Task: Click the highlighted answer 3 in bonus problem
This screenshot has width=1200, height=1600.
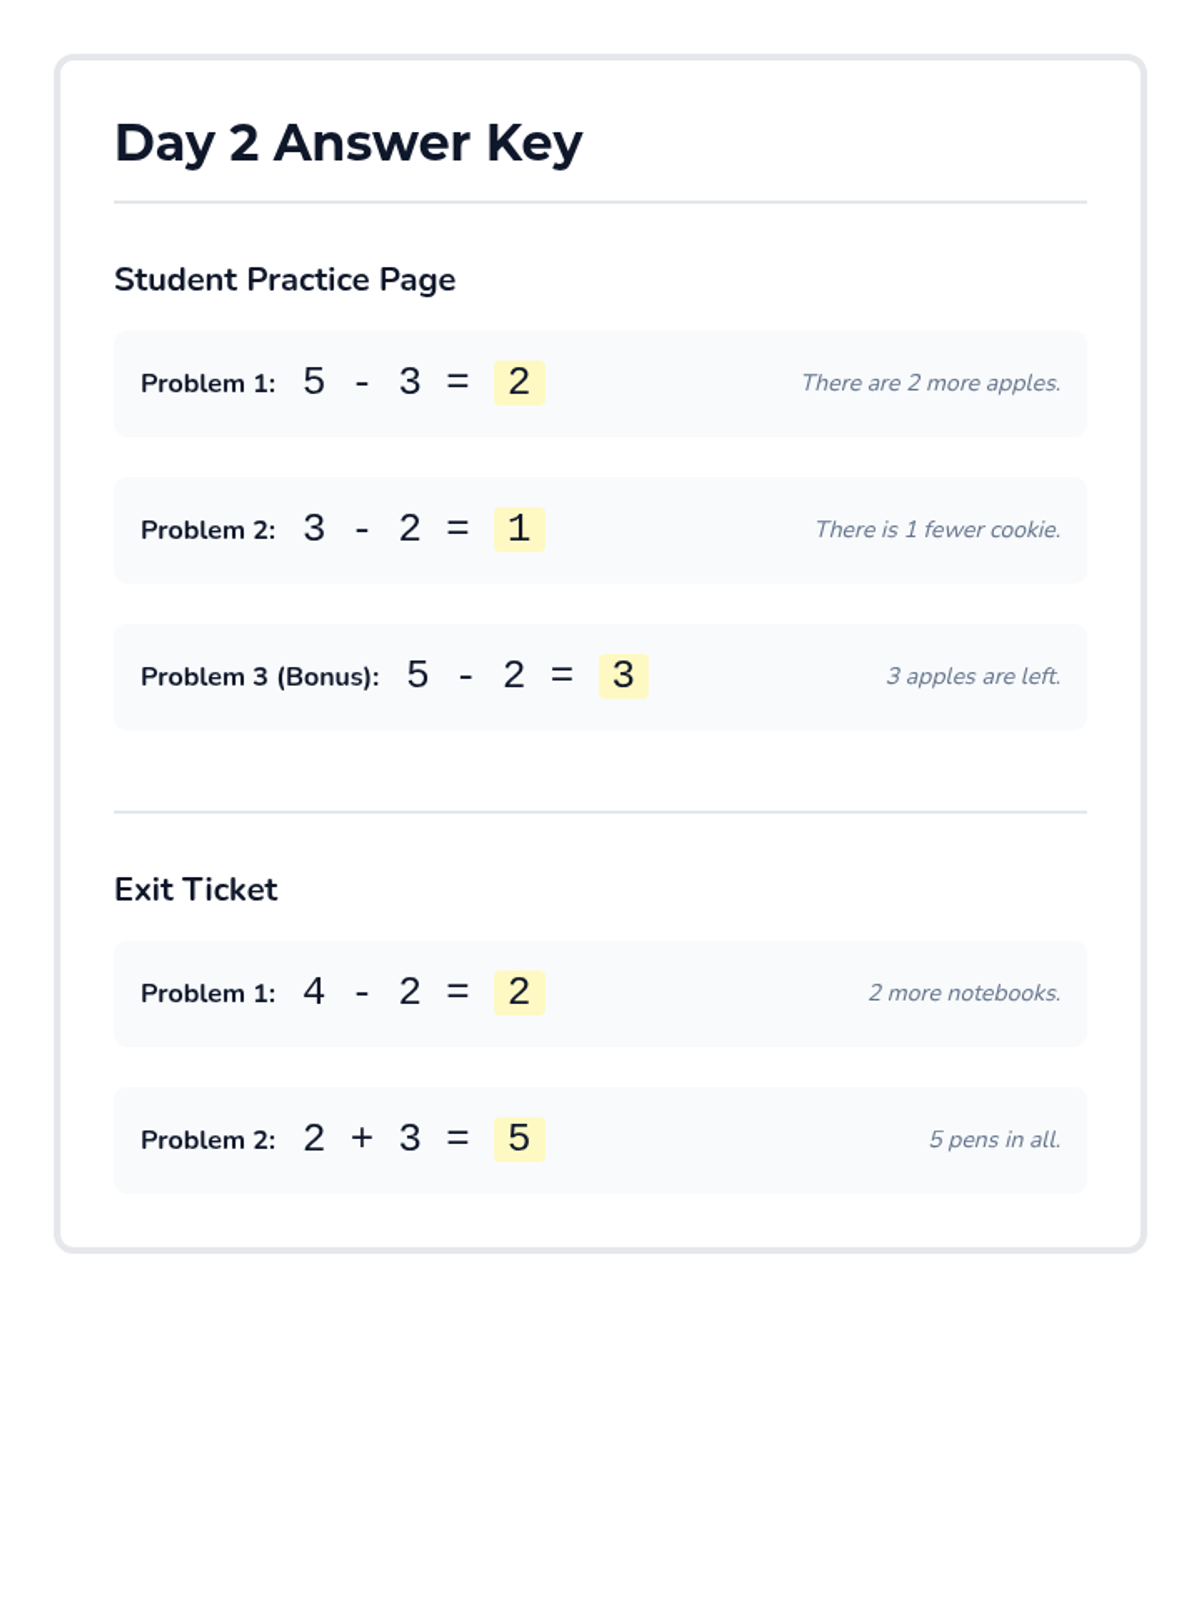Action: pos(623,676)
